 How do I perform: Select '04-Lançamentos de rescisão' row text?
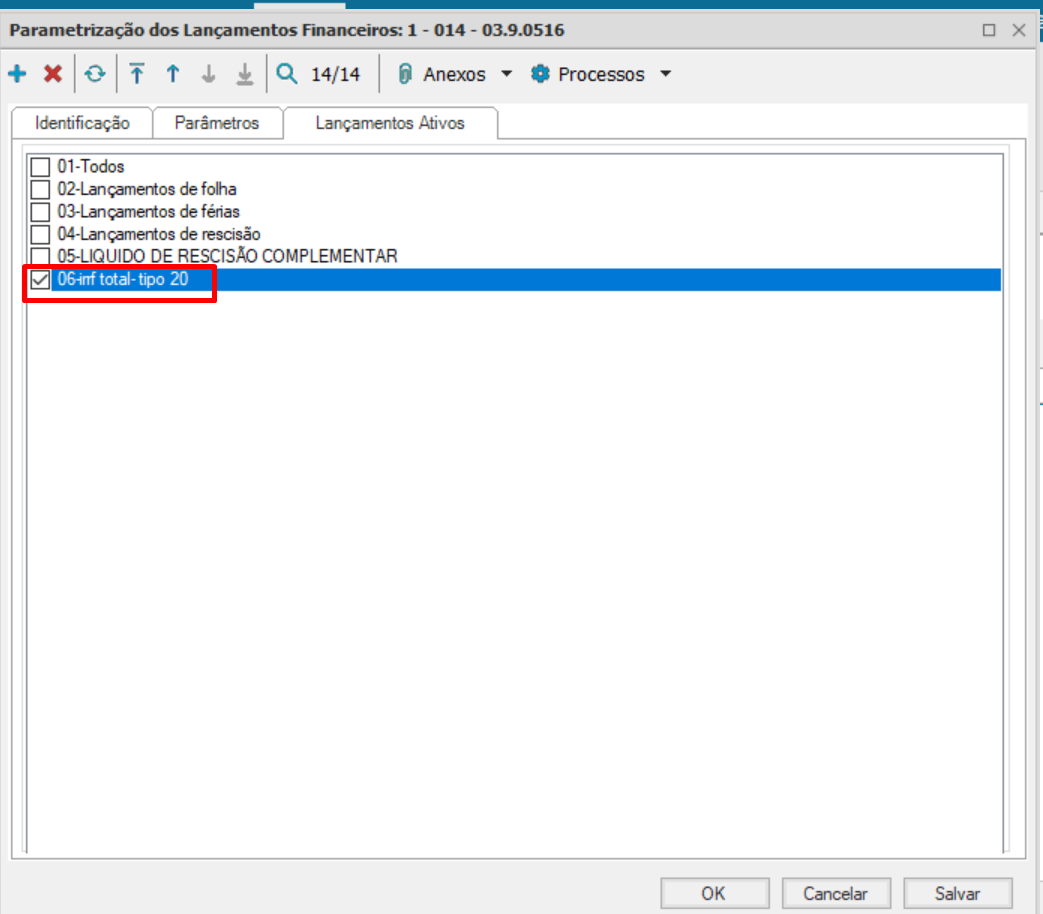coord(159,234)
